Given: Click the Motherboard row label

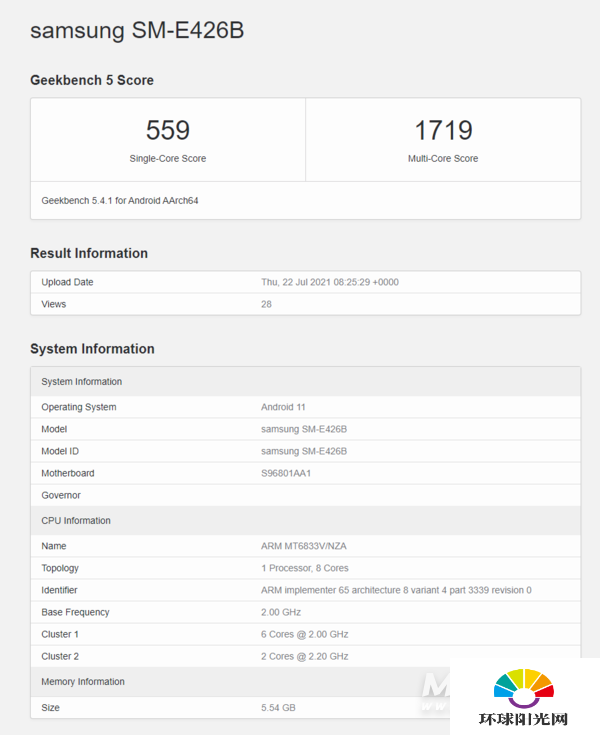Looking at the screenshot, I should coord(68,473).
